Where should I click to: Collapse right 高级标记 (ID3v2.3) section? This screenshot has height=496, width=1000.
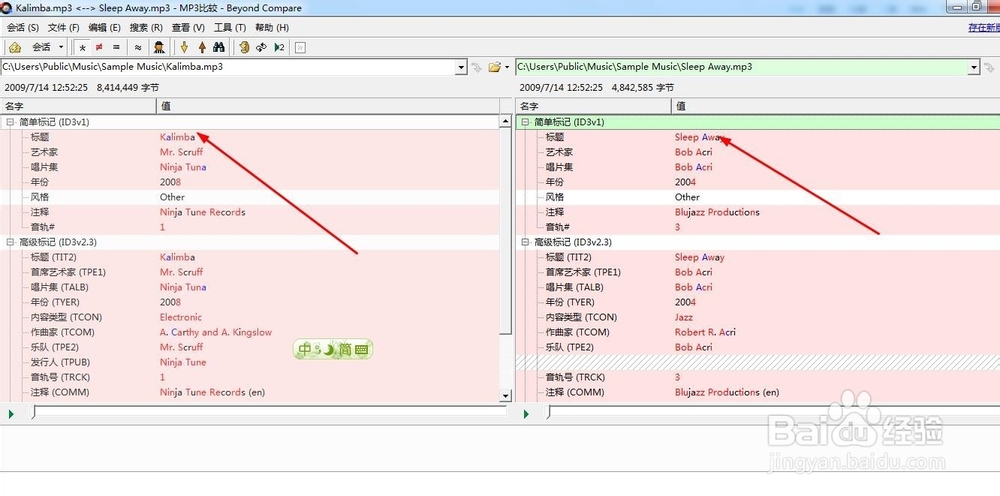(526, 242)
